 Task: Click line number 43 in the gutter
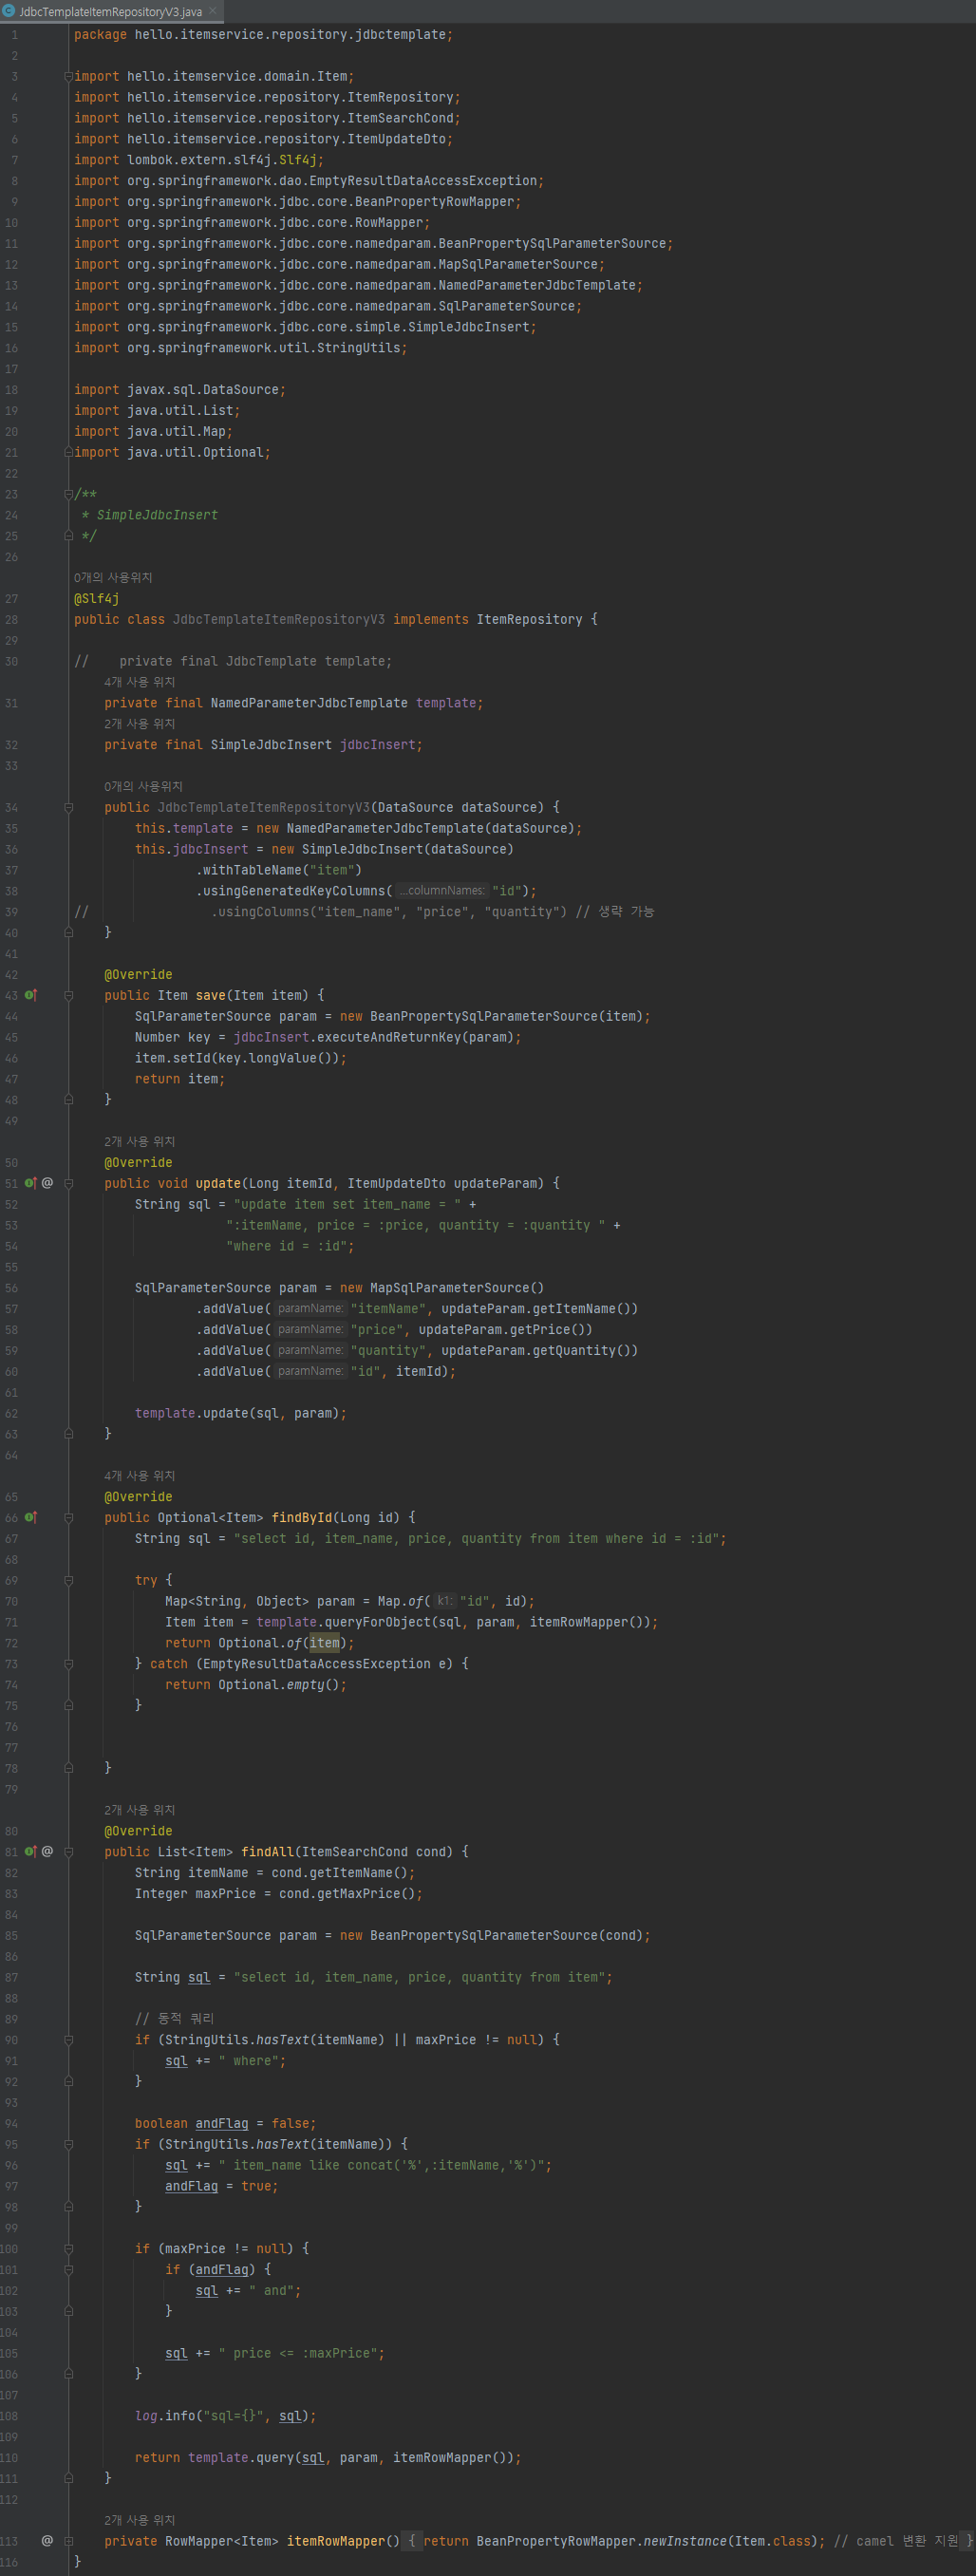pos(11,995)
